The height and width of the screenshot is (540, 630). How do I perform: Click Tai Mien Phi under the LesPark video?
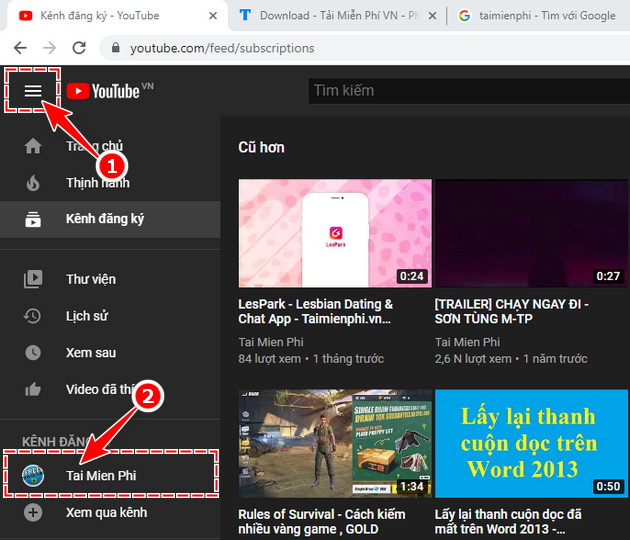271,342
